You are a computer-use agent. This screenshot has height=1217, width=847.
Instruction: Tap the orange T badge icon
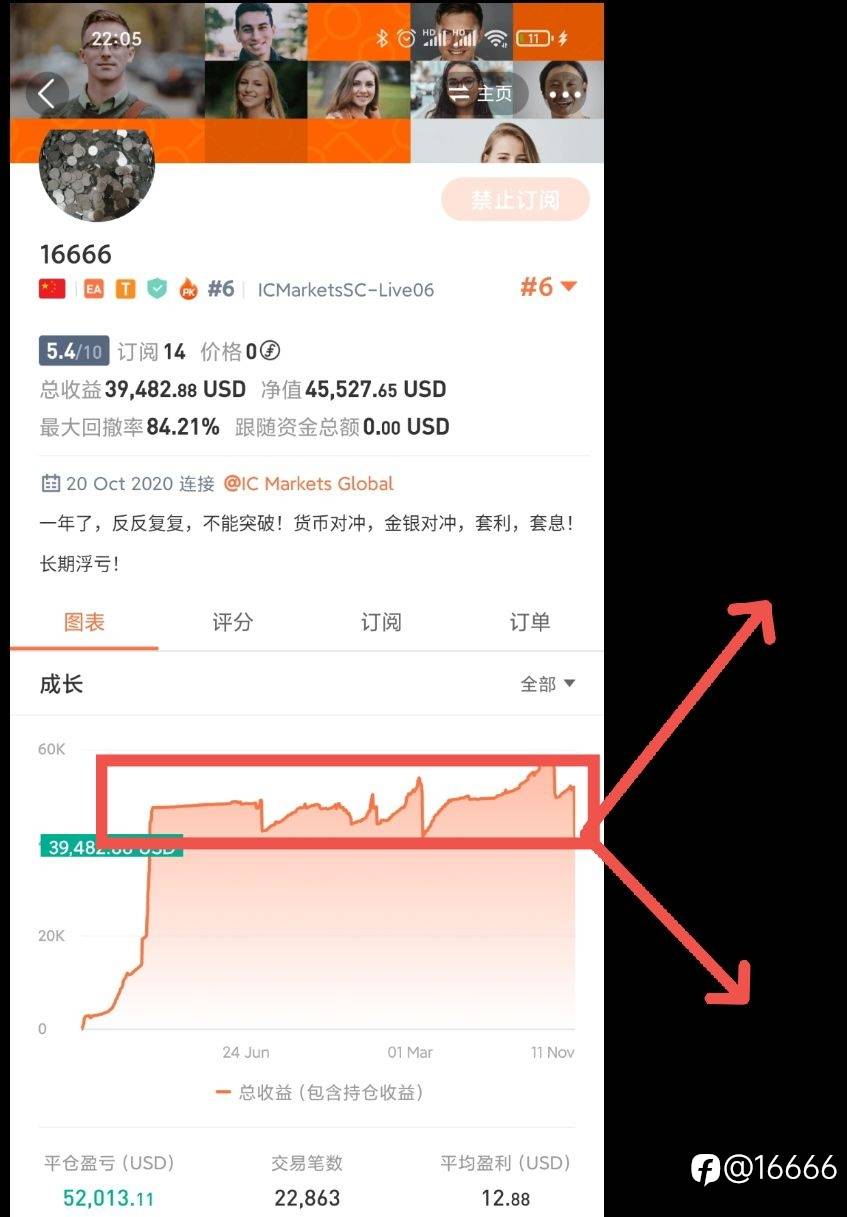point(125,289)
